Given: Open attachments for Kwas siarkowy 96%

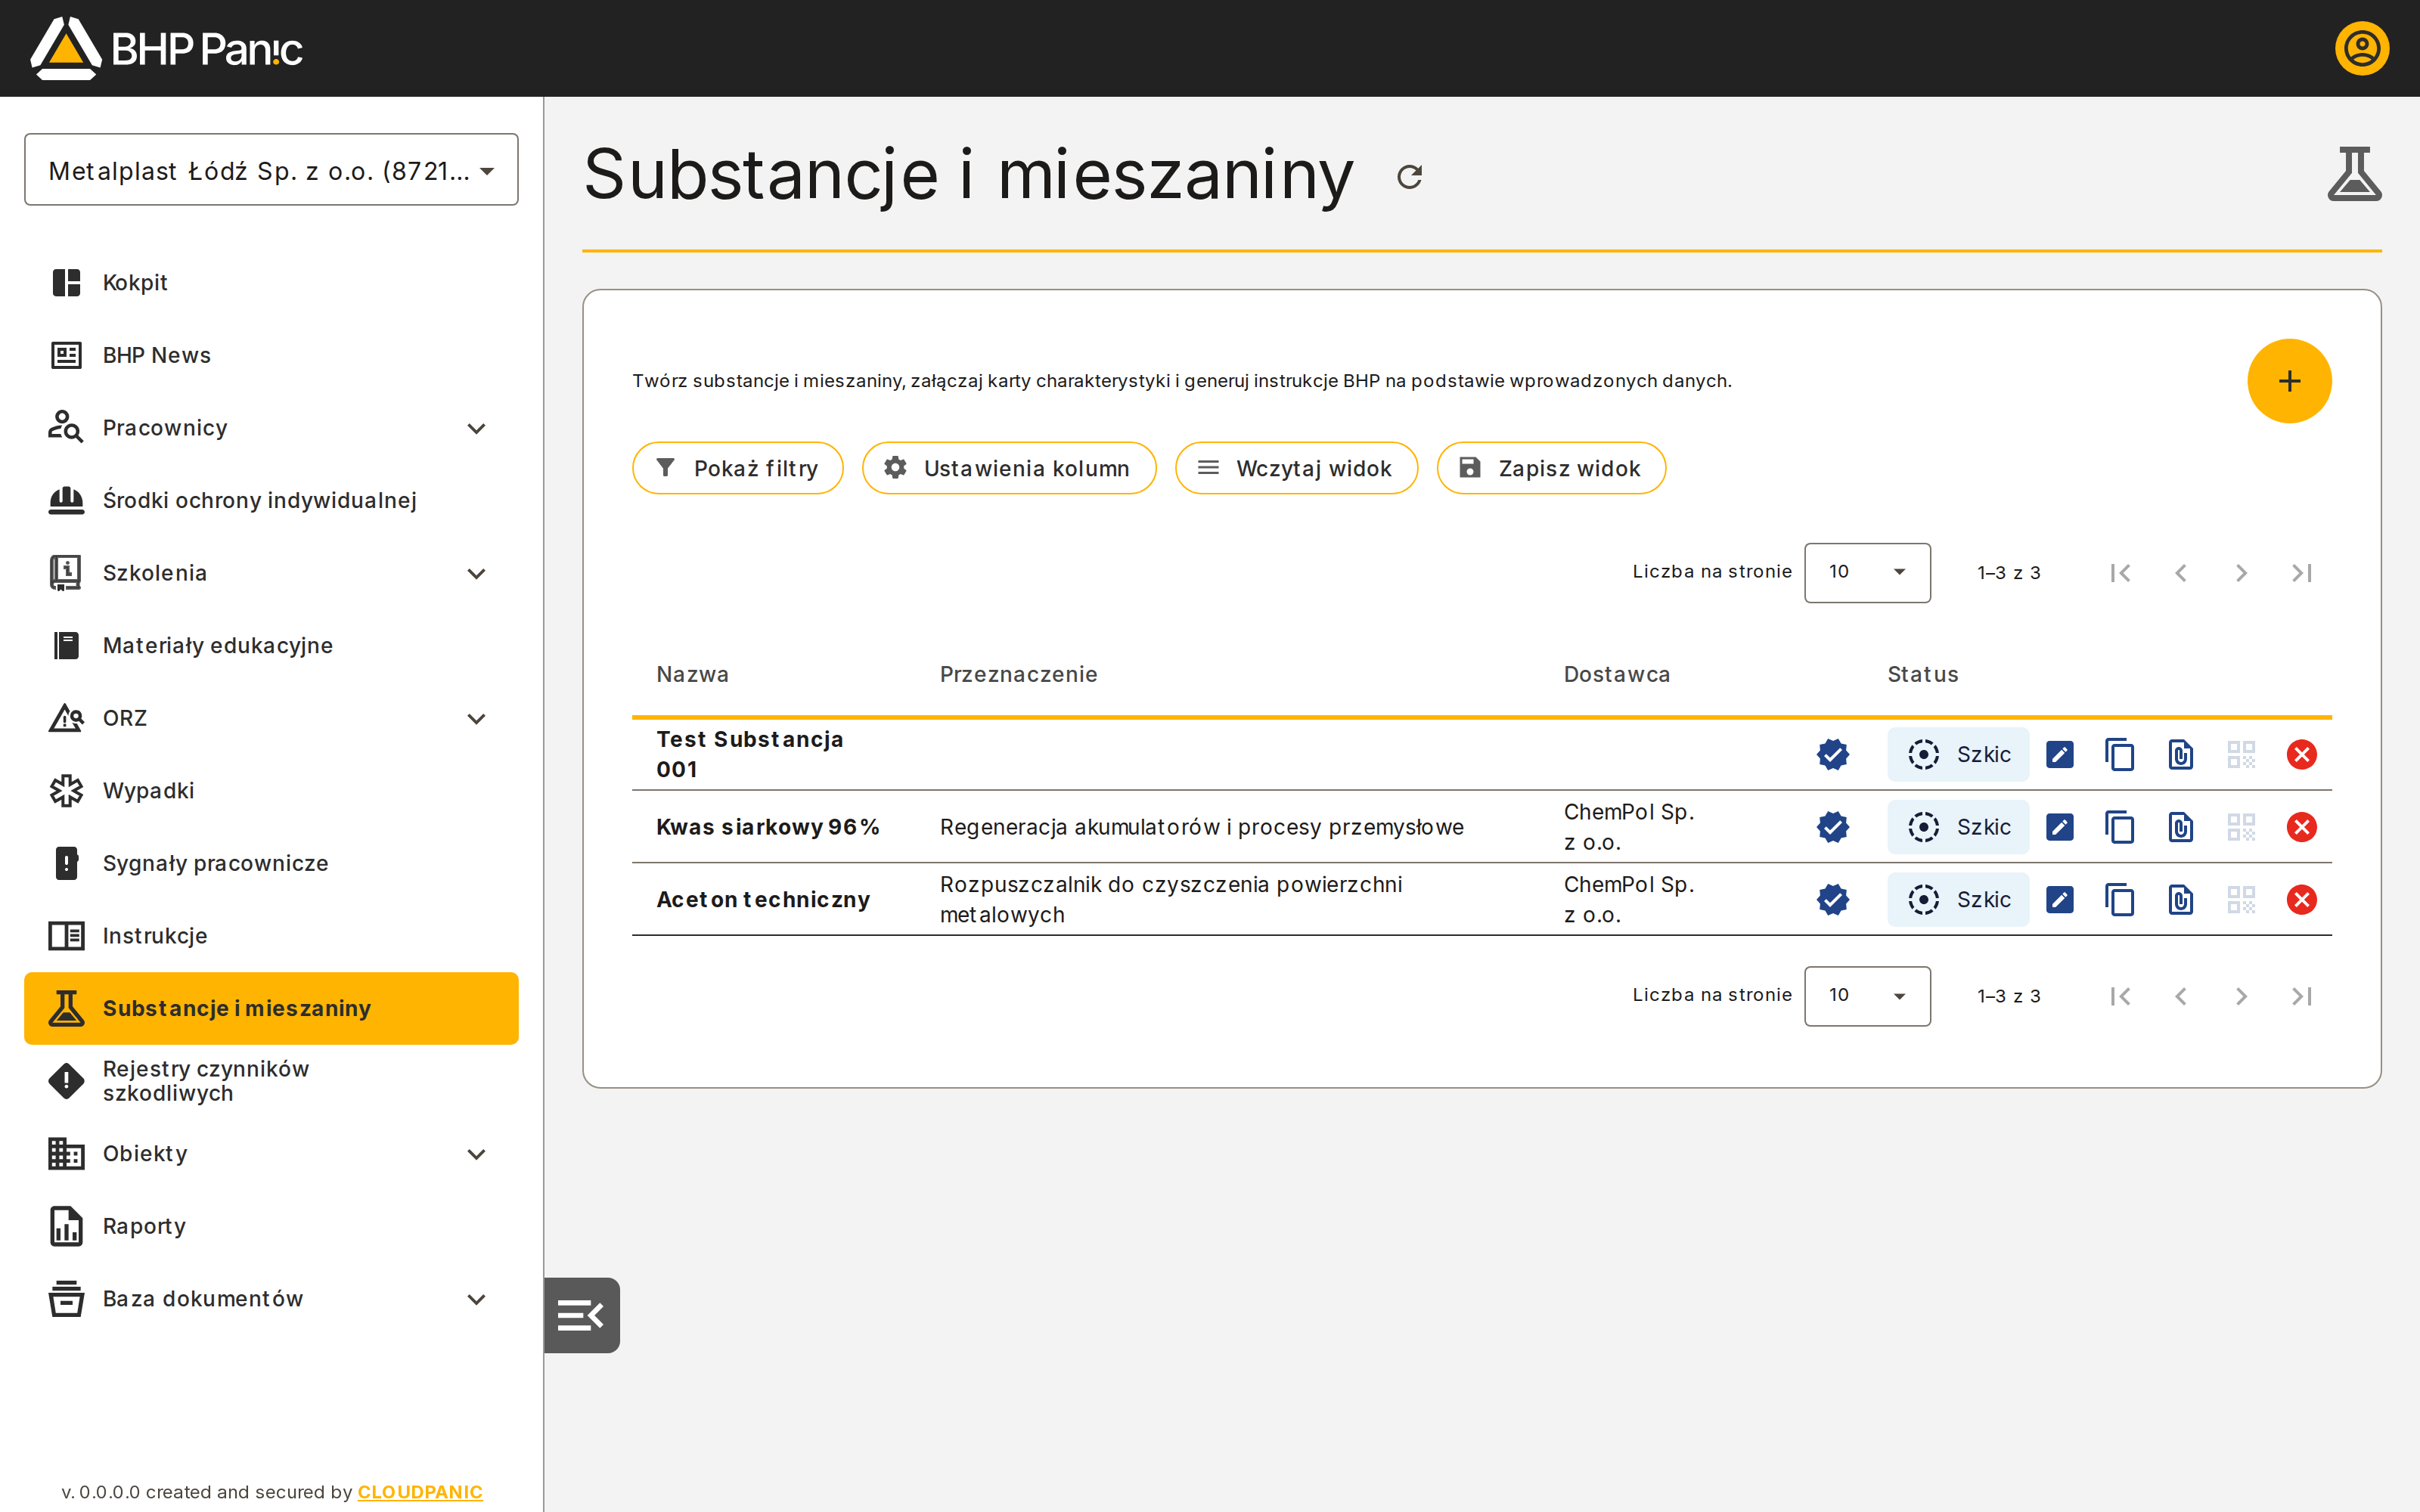Looking at the screenshot, I should [x=2180, y=827].
